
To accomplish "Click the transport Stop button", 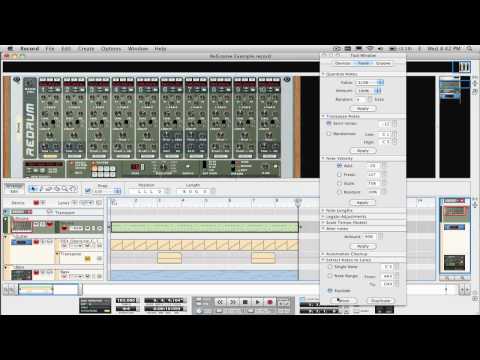I will click(245, 302).
